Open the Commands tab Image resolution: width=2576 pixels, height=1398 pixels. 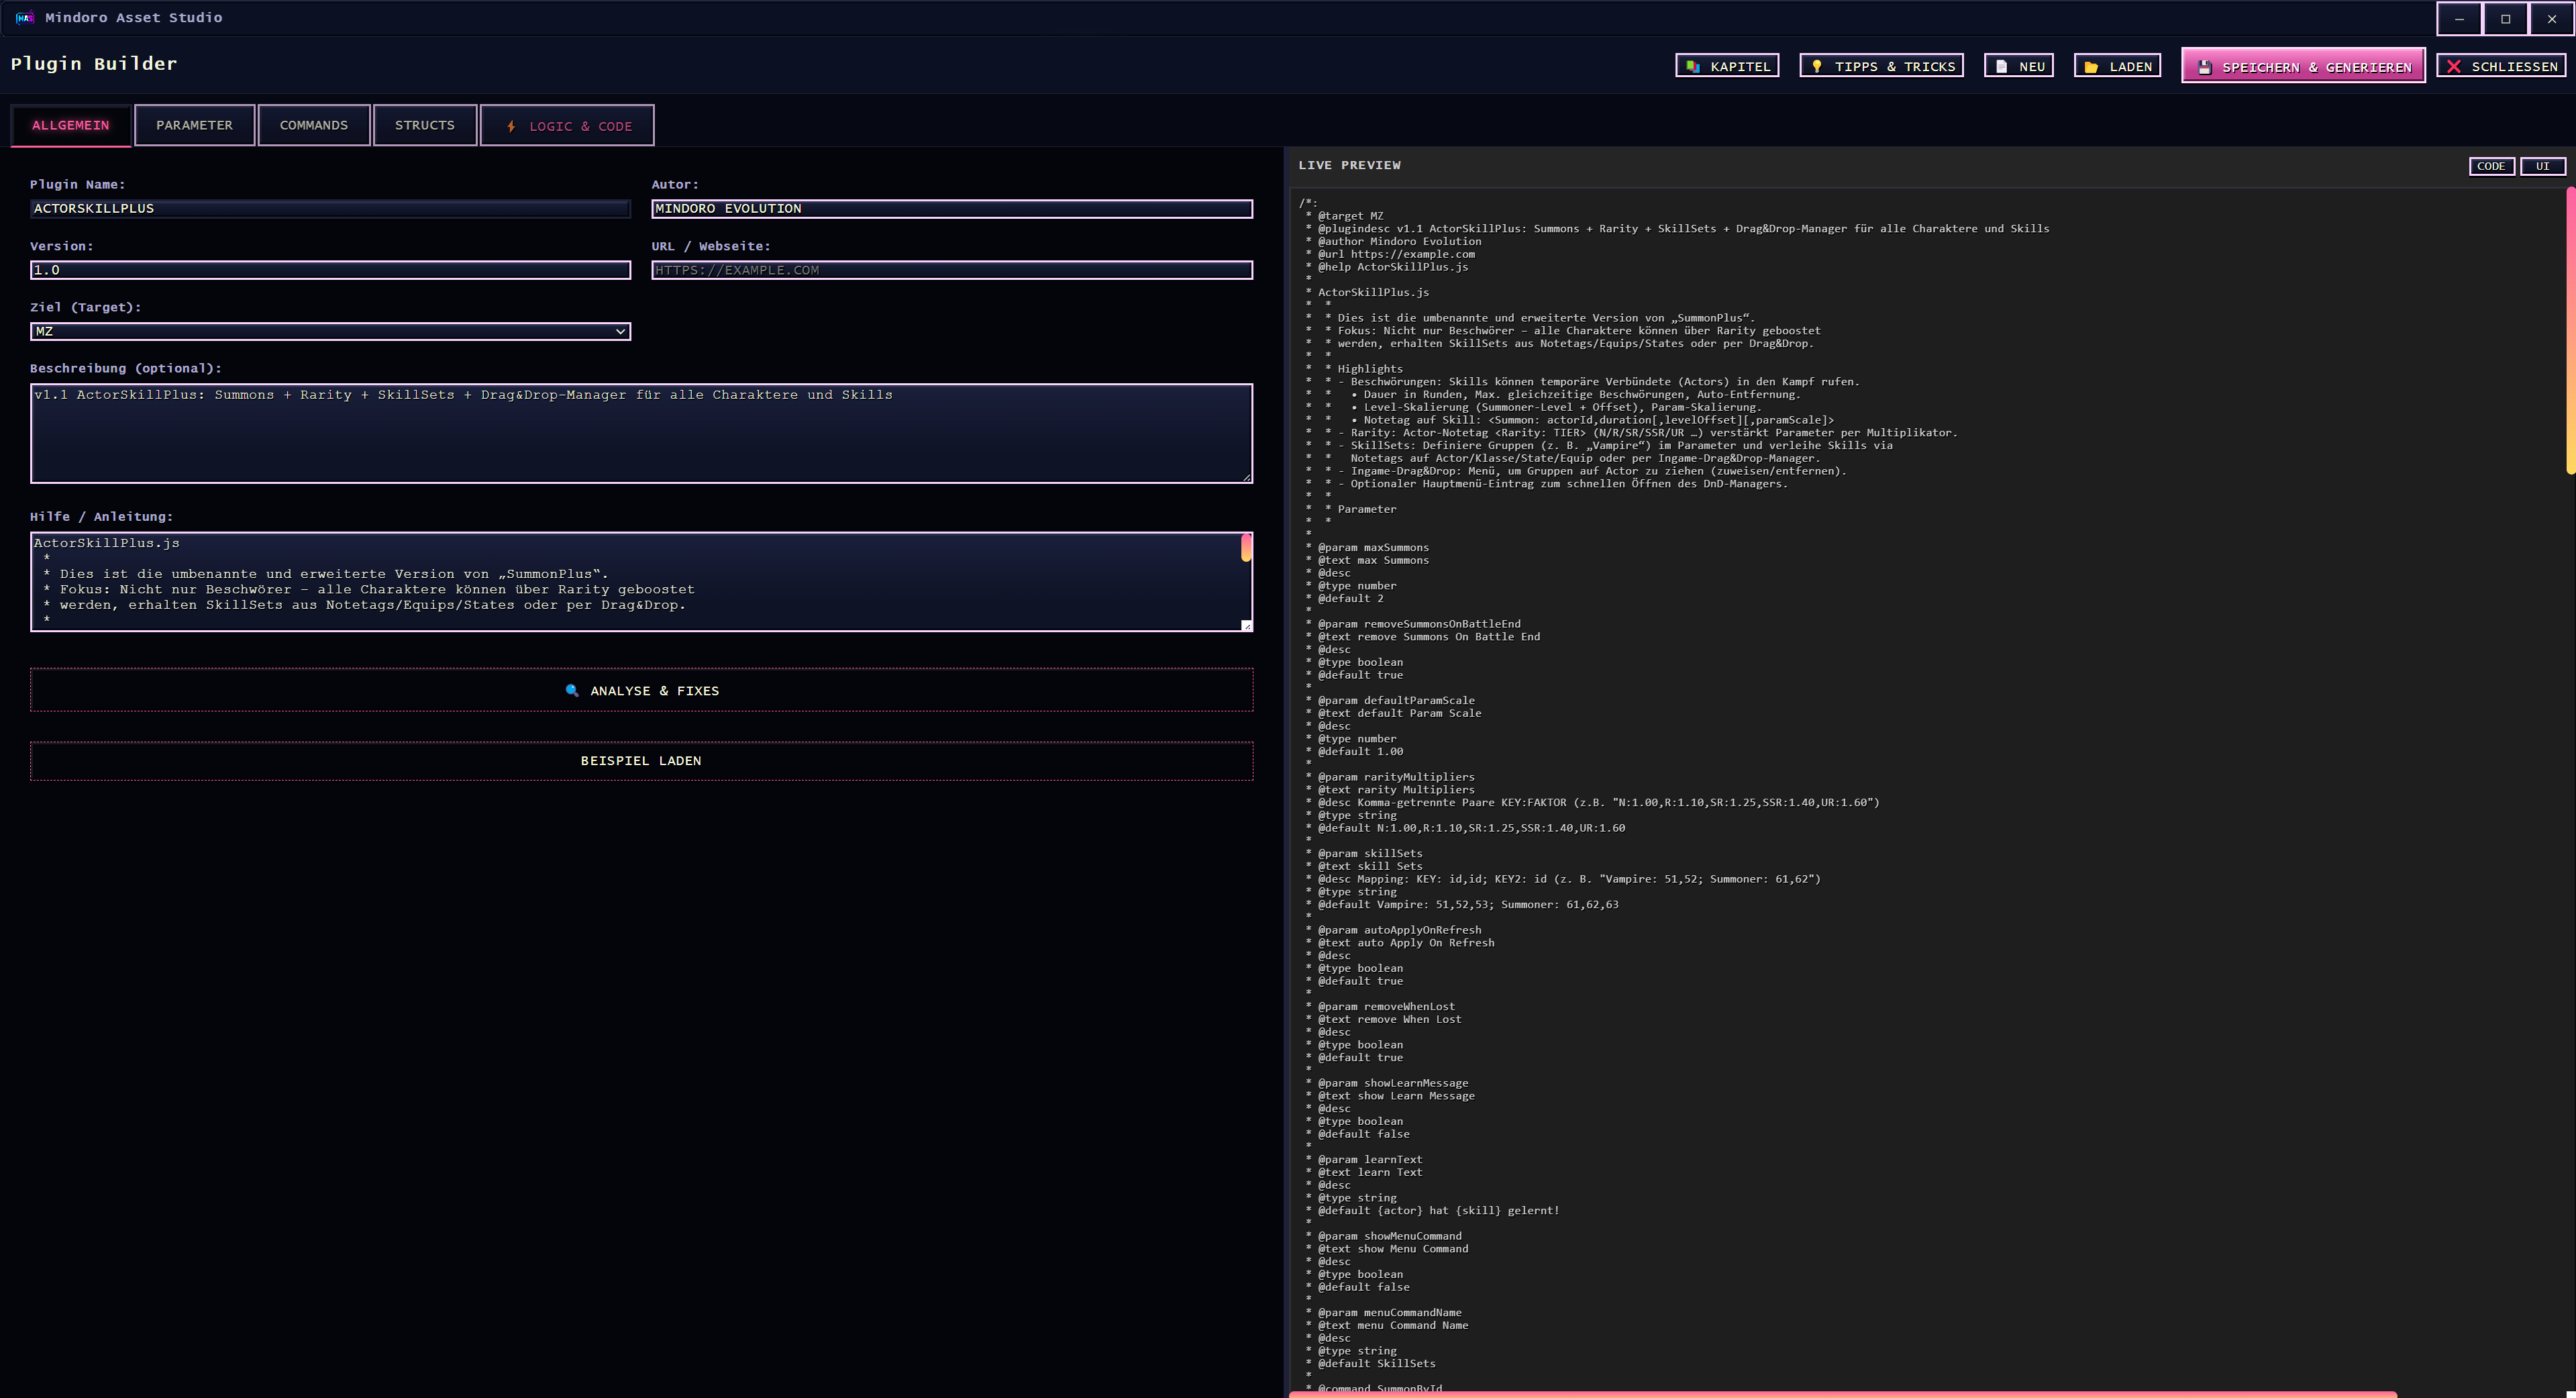(x=313, y=125)
